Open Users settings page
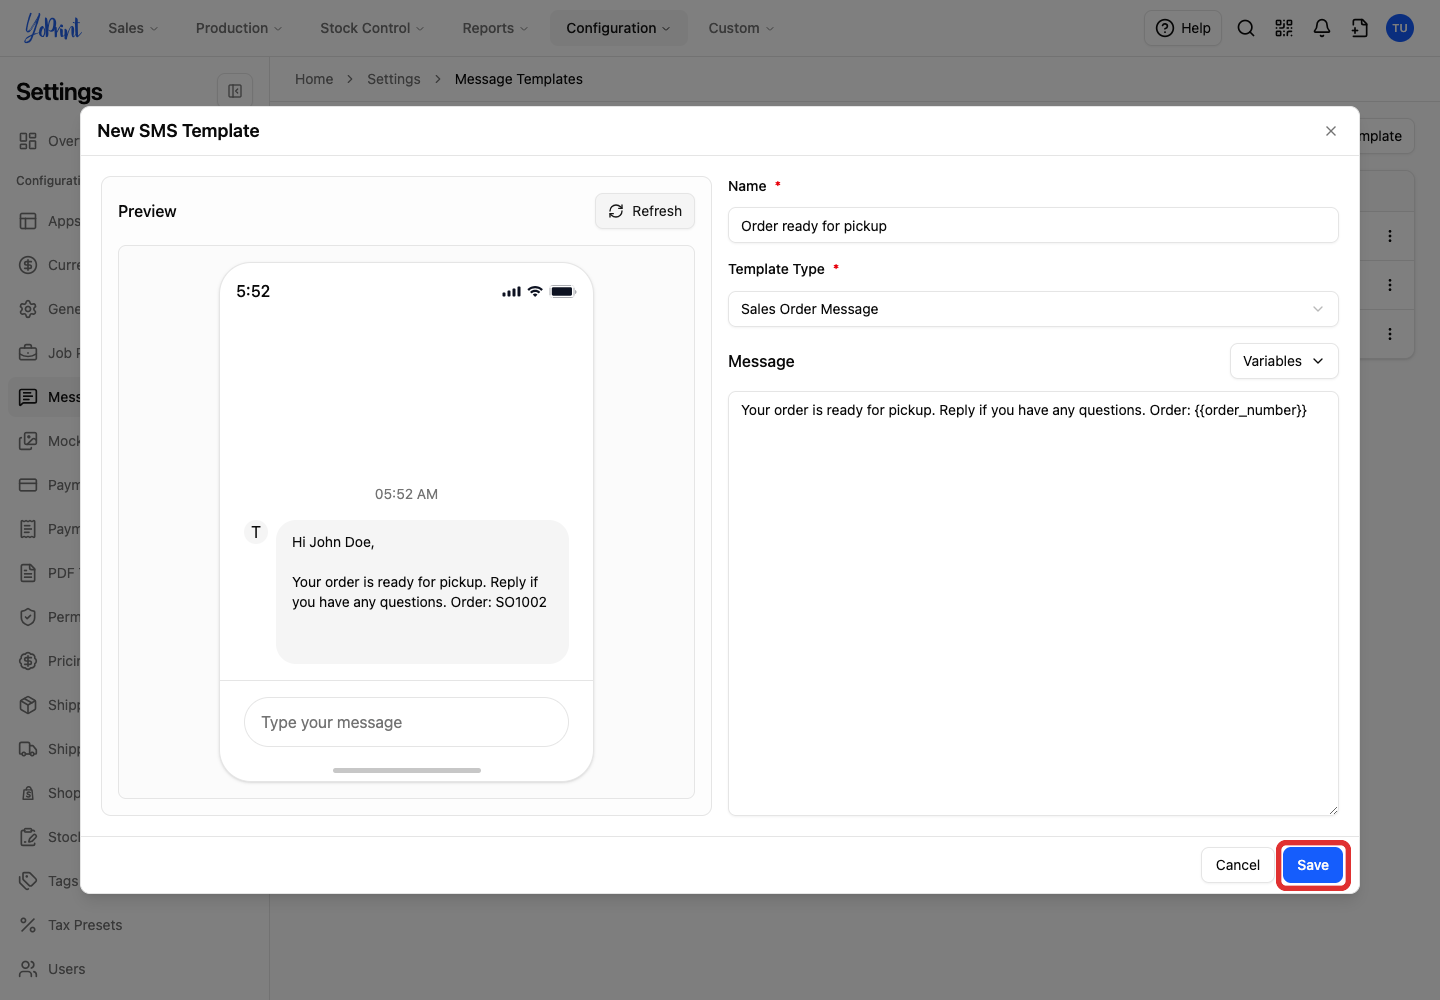1440x1000 pixels. click(x=67, y=969)
